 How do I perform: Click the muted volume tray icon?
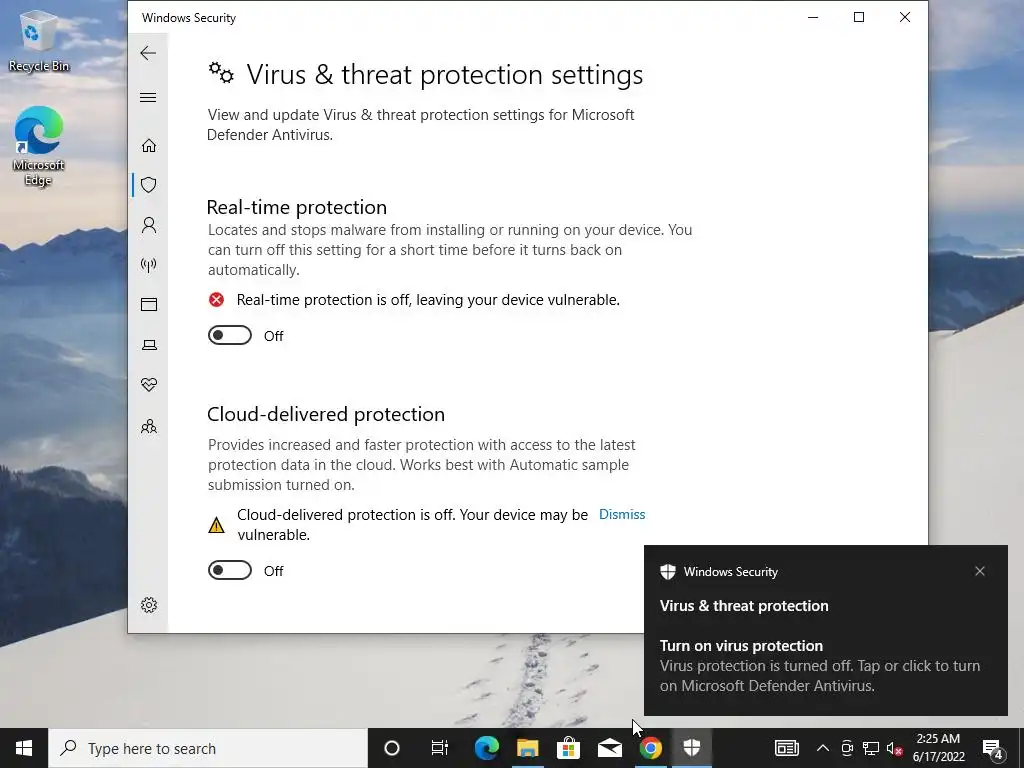(x=895, y=748)
